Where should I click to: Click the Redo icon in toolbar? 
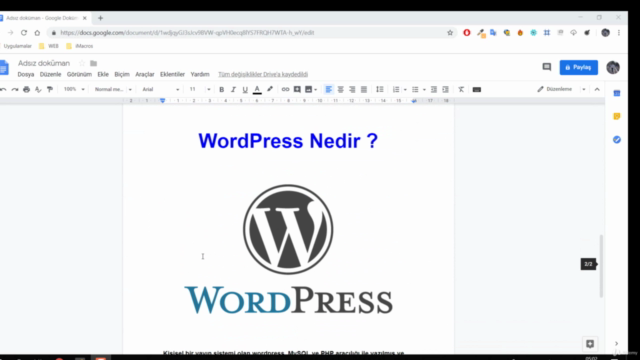click(x=15, y=89)
